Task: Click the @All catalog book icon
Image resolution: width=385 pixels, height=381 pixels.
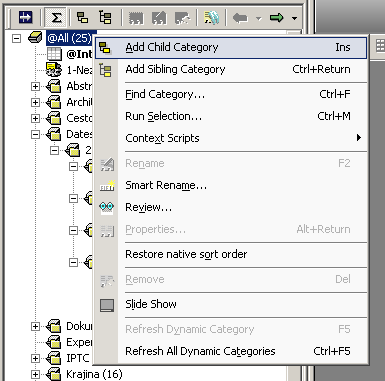Action: 35,38
